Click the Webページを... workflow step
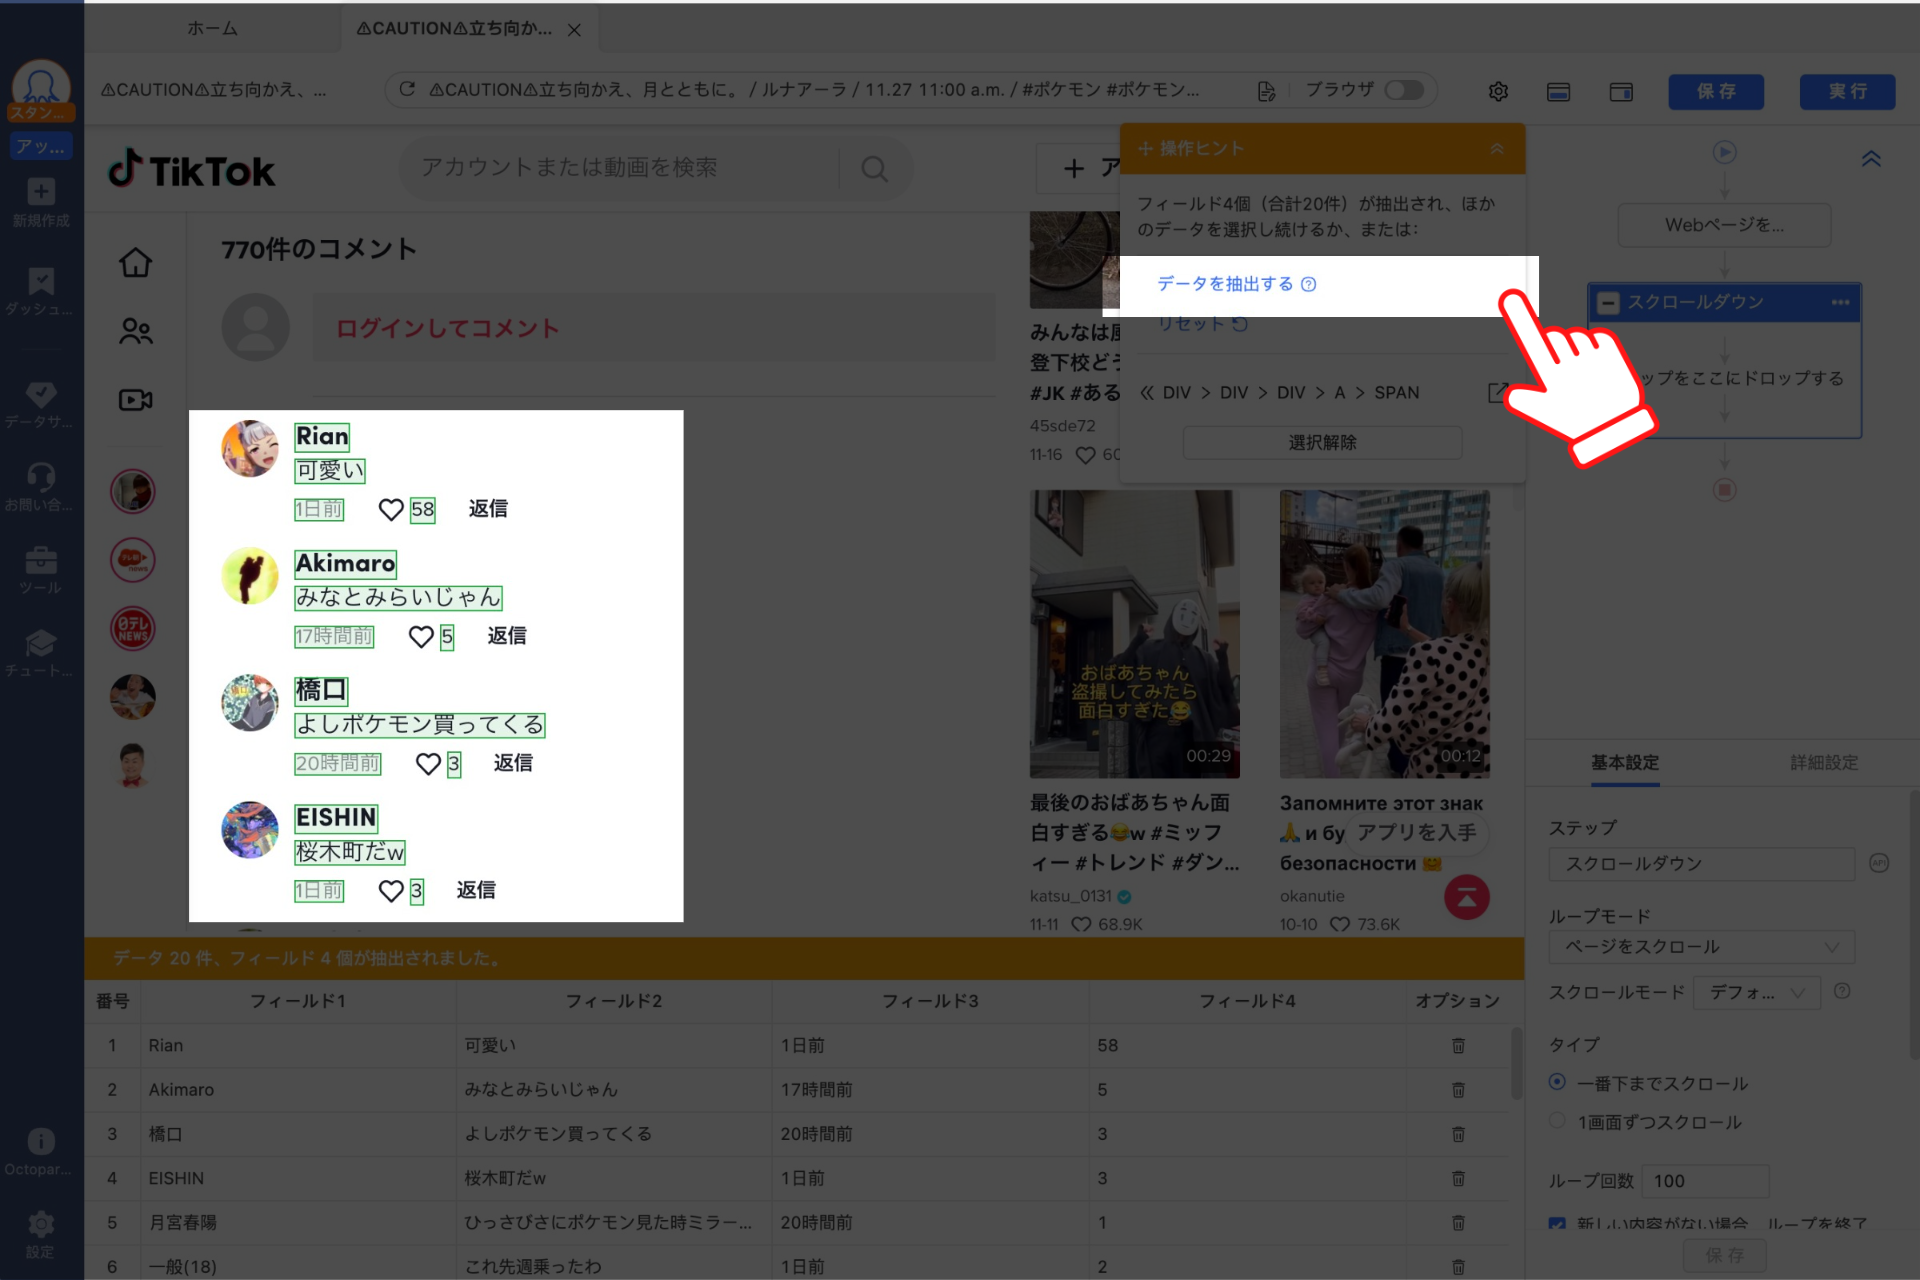 (x=1724, y=225)
